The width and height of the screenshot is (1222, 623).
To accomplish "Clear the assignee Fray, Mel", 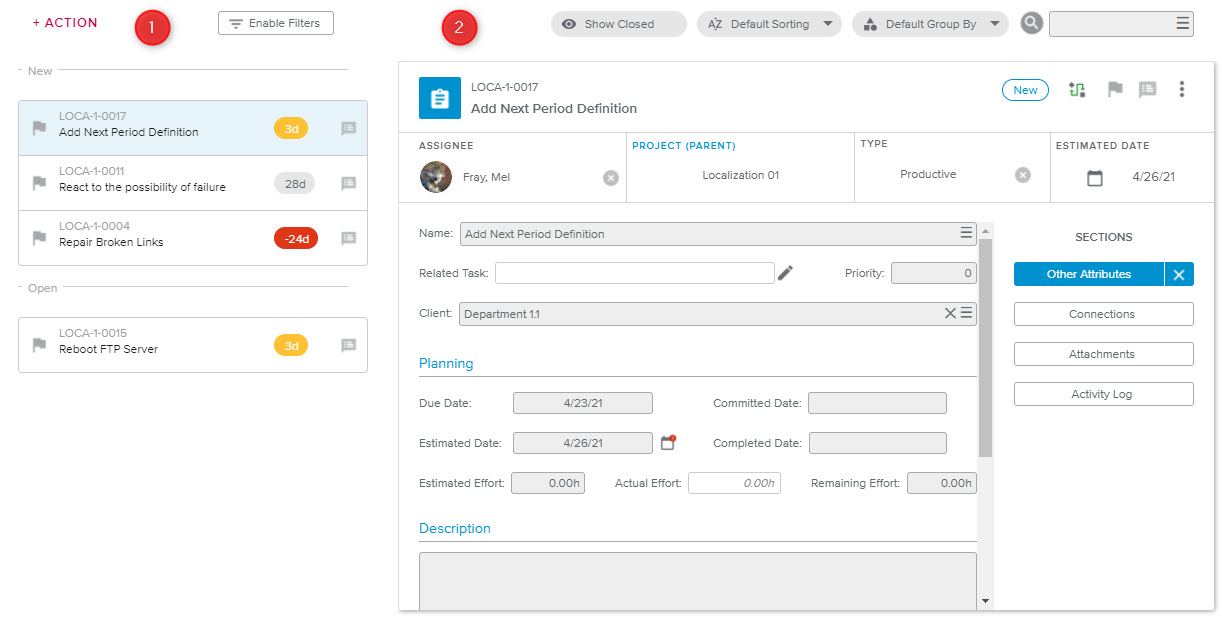I will pyautogui.click(x=610, y=178).
